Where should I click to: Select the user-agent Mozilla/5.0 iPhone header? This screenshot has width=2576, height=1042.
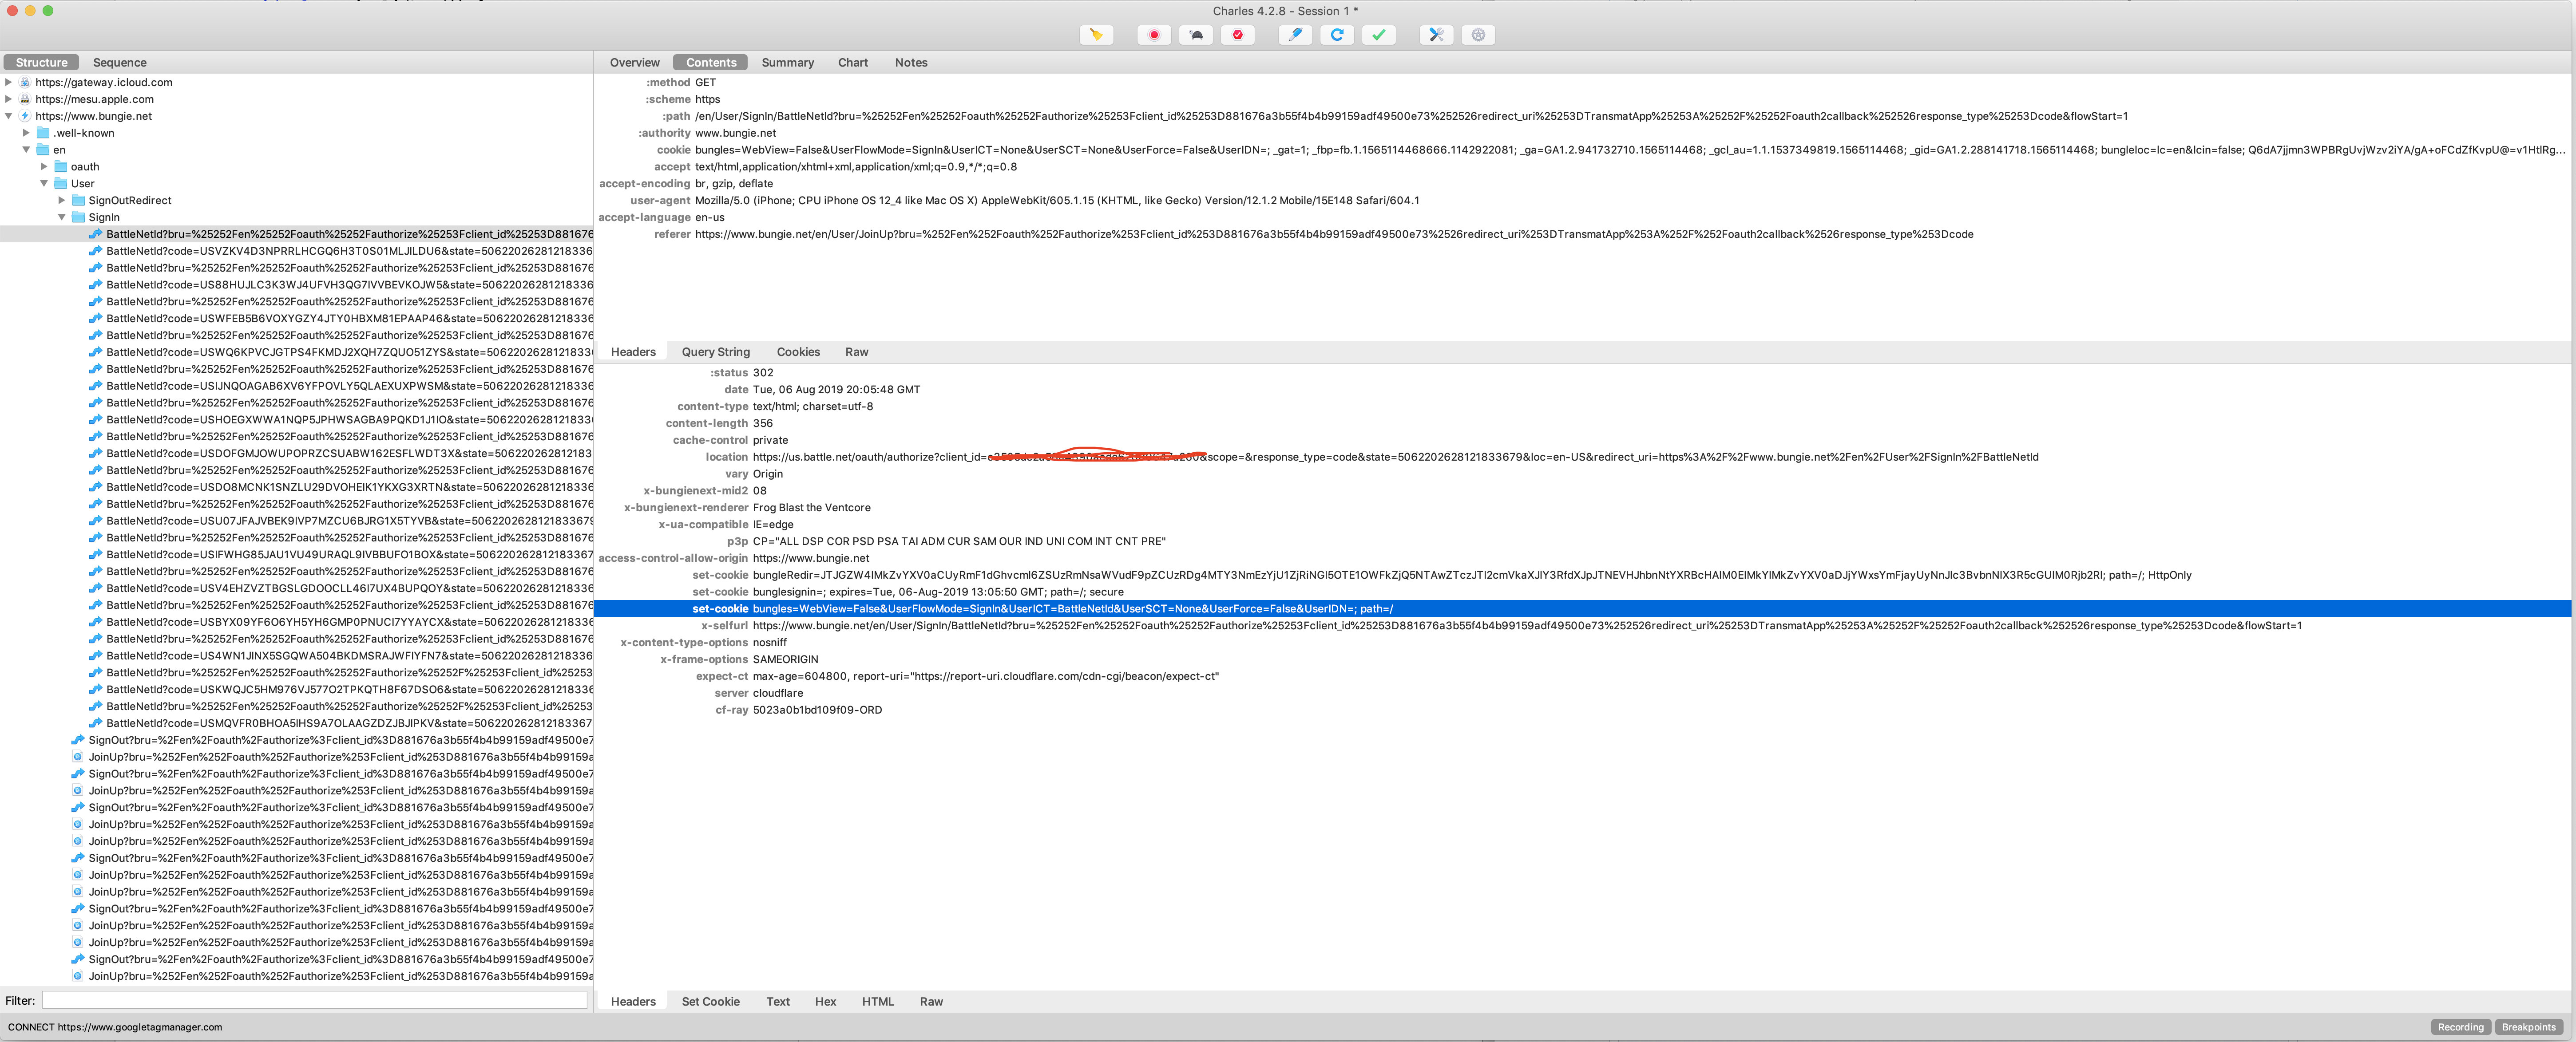click(x=1582, y=200)
